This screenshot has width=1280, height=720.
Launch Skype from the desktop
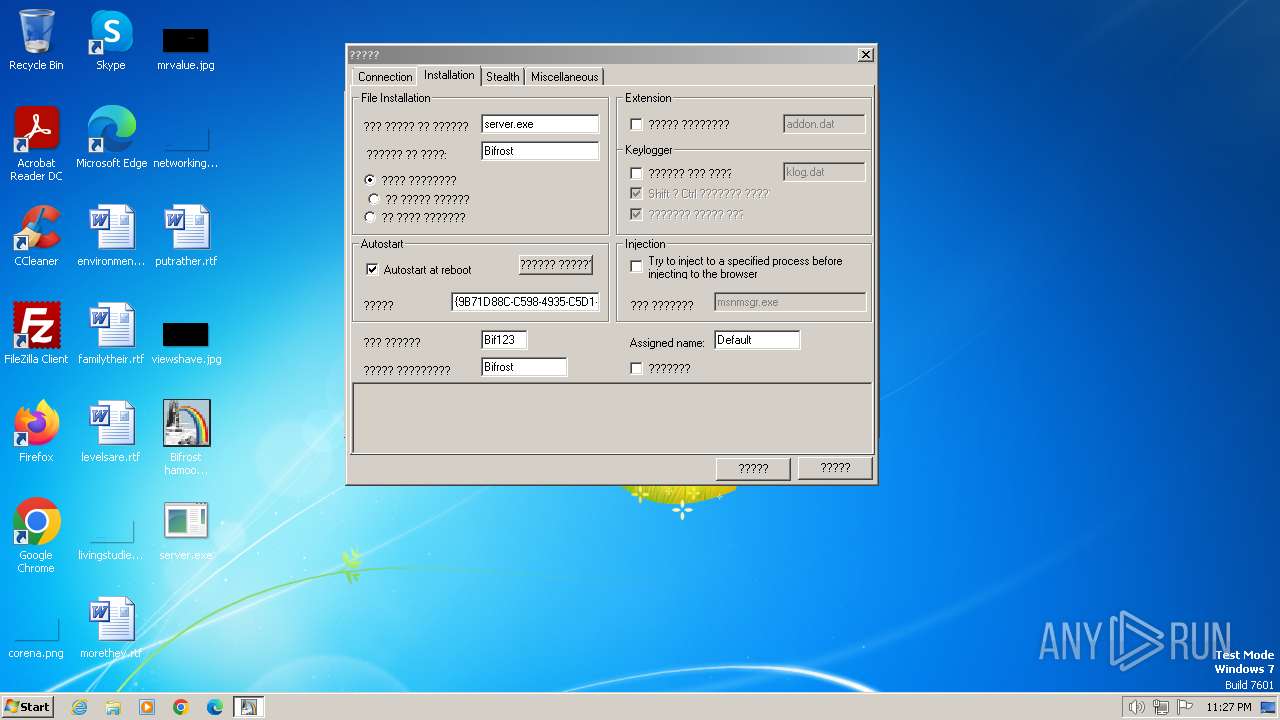pos(110,41)
